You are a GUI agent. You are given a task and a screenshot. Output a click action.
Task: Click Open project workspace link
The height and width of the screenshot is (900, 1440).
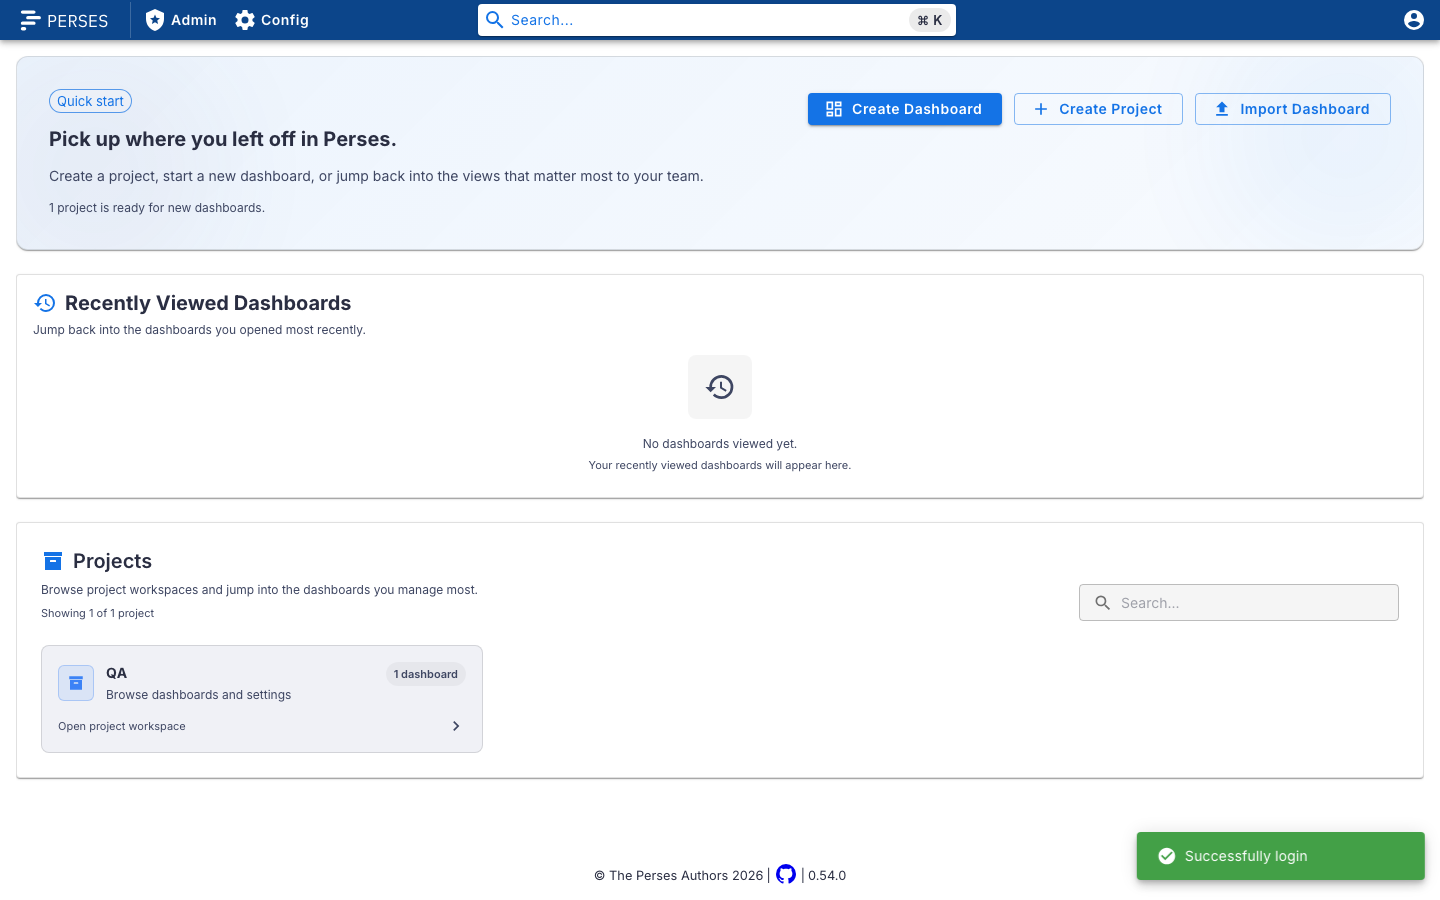[x=122, y=726]
